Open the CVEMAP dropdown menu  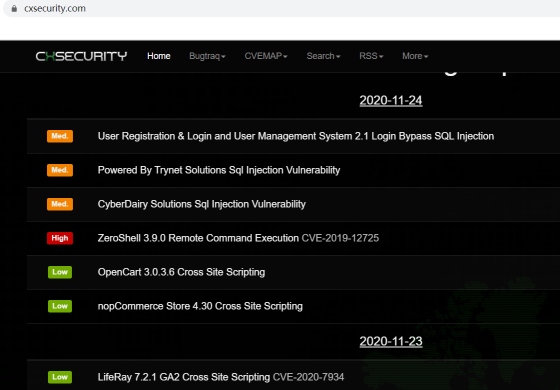point(266,56)
